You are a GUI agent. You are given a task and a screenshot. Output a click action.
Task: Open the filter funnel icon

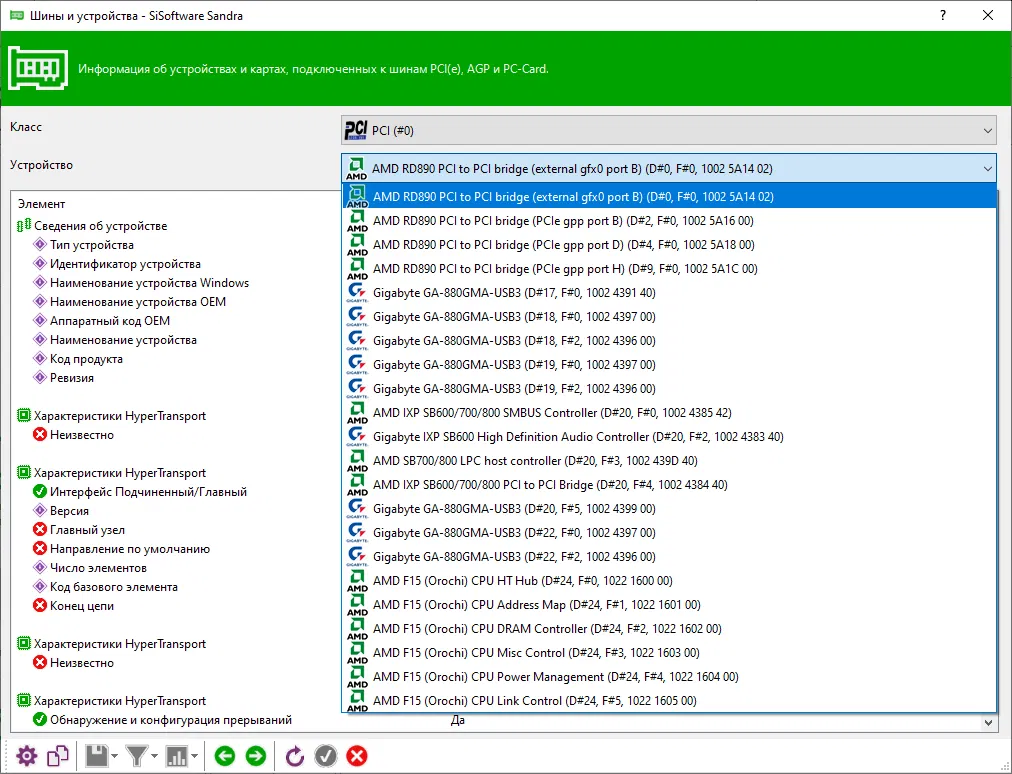click(x=137, y=756)
